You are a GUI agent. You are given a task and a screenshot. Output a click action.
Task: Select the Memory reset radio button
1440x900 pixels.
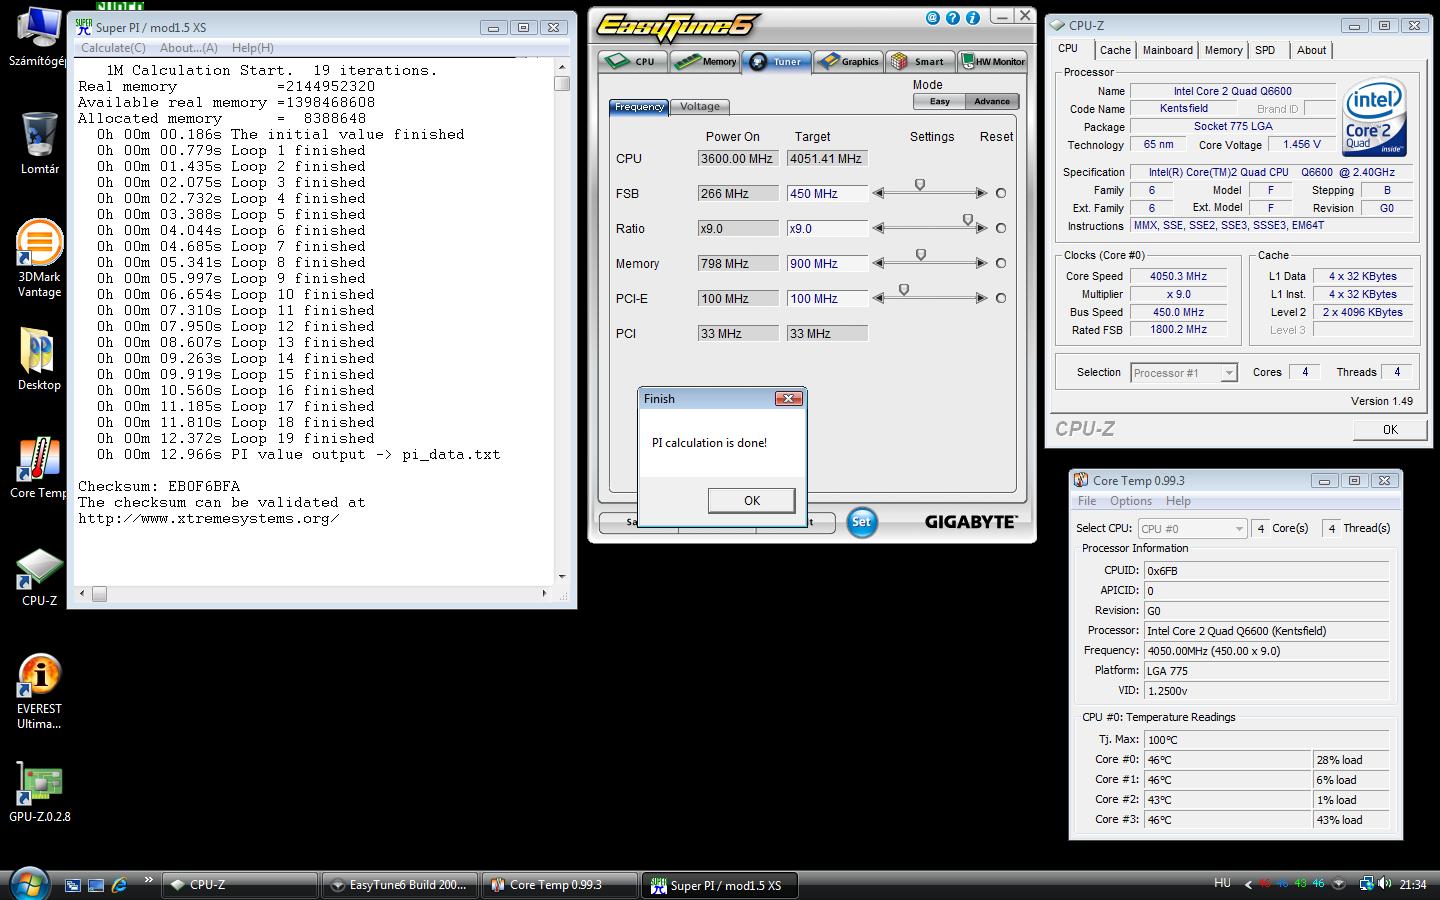(1001, 263)
